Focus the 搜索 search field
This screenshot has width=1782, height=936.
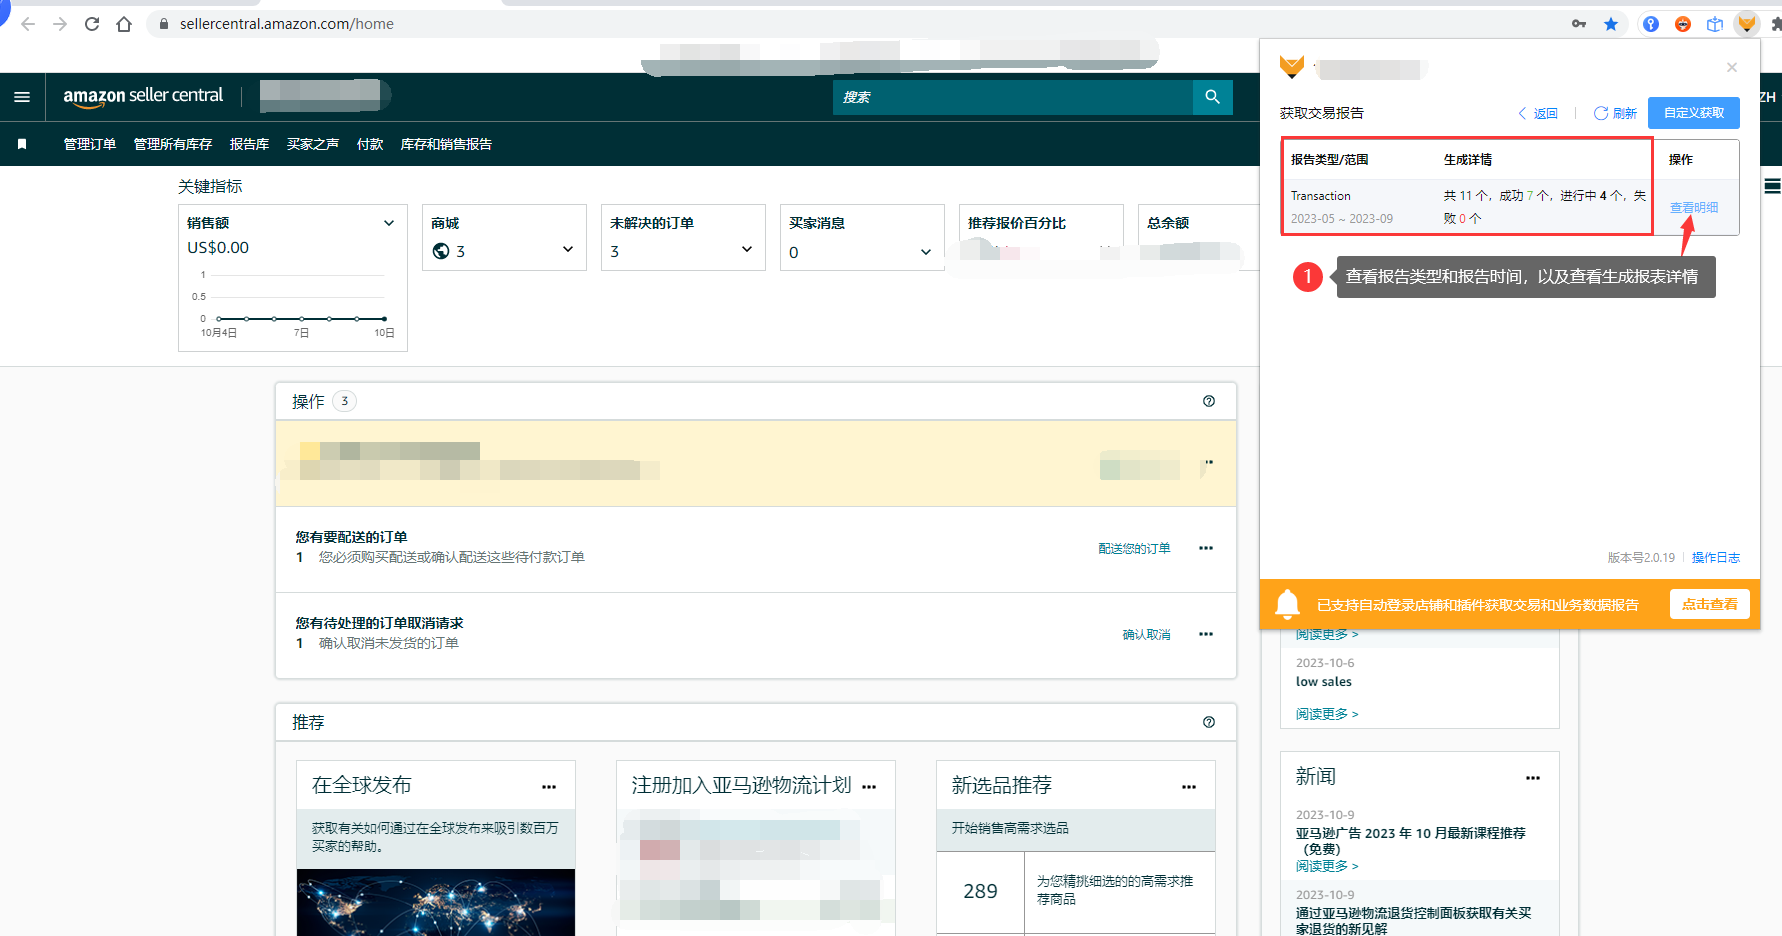point(1013,97)
